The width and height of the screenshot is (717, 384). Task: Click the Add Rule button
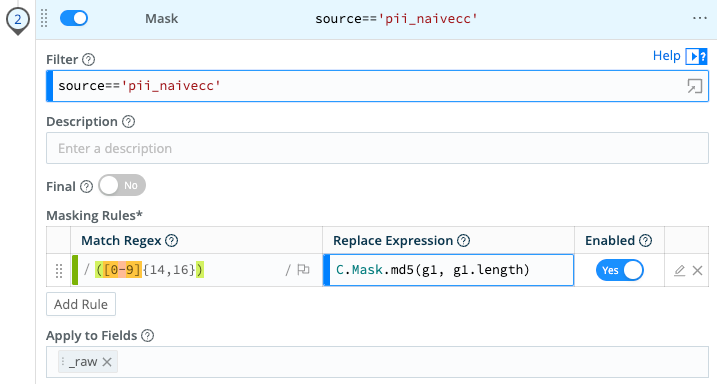[x=81, y=304]
